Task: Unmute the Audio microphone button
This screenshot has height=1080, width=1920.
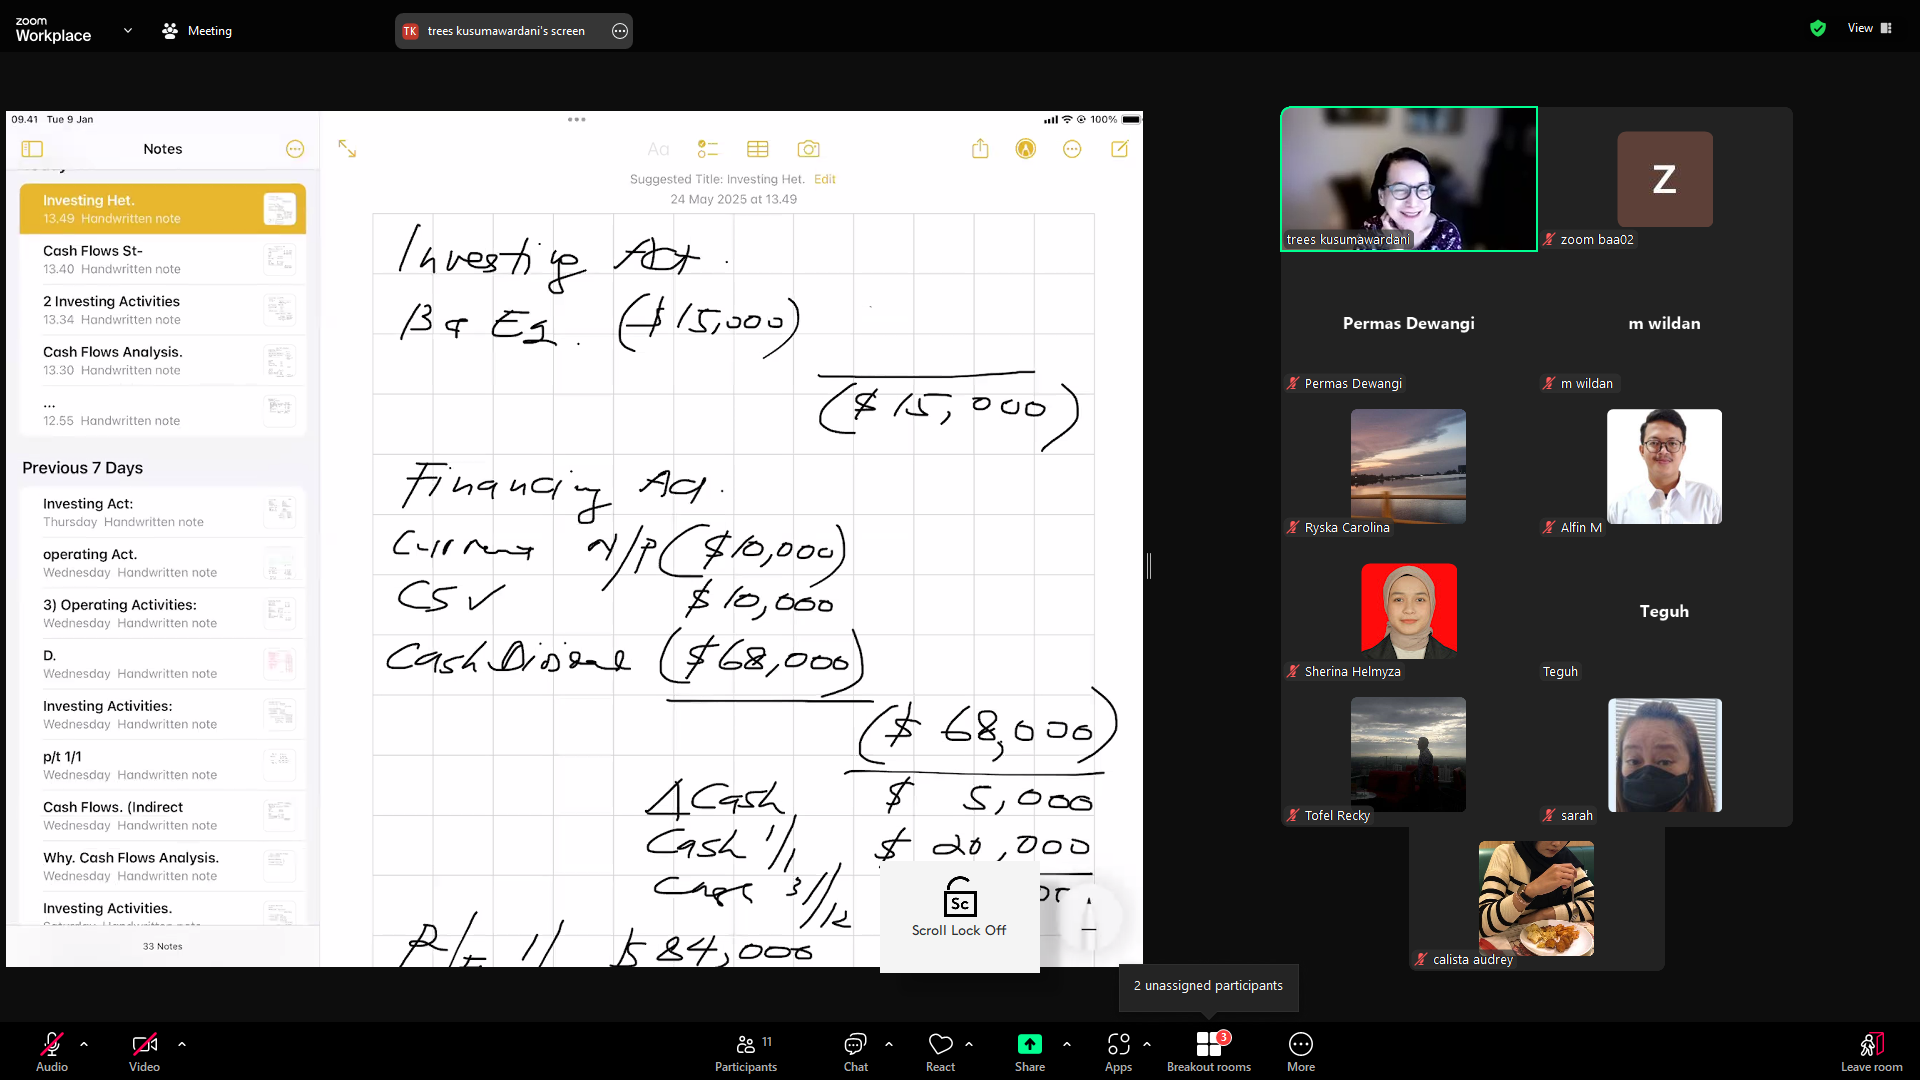Action: pyautogui.click(x=52, y=1051)
